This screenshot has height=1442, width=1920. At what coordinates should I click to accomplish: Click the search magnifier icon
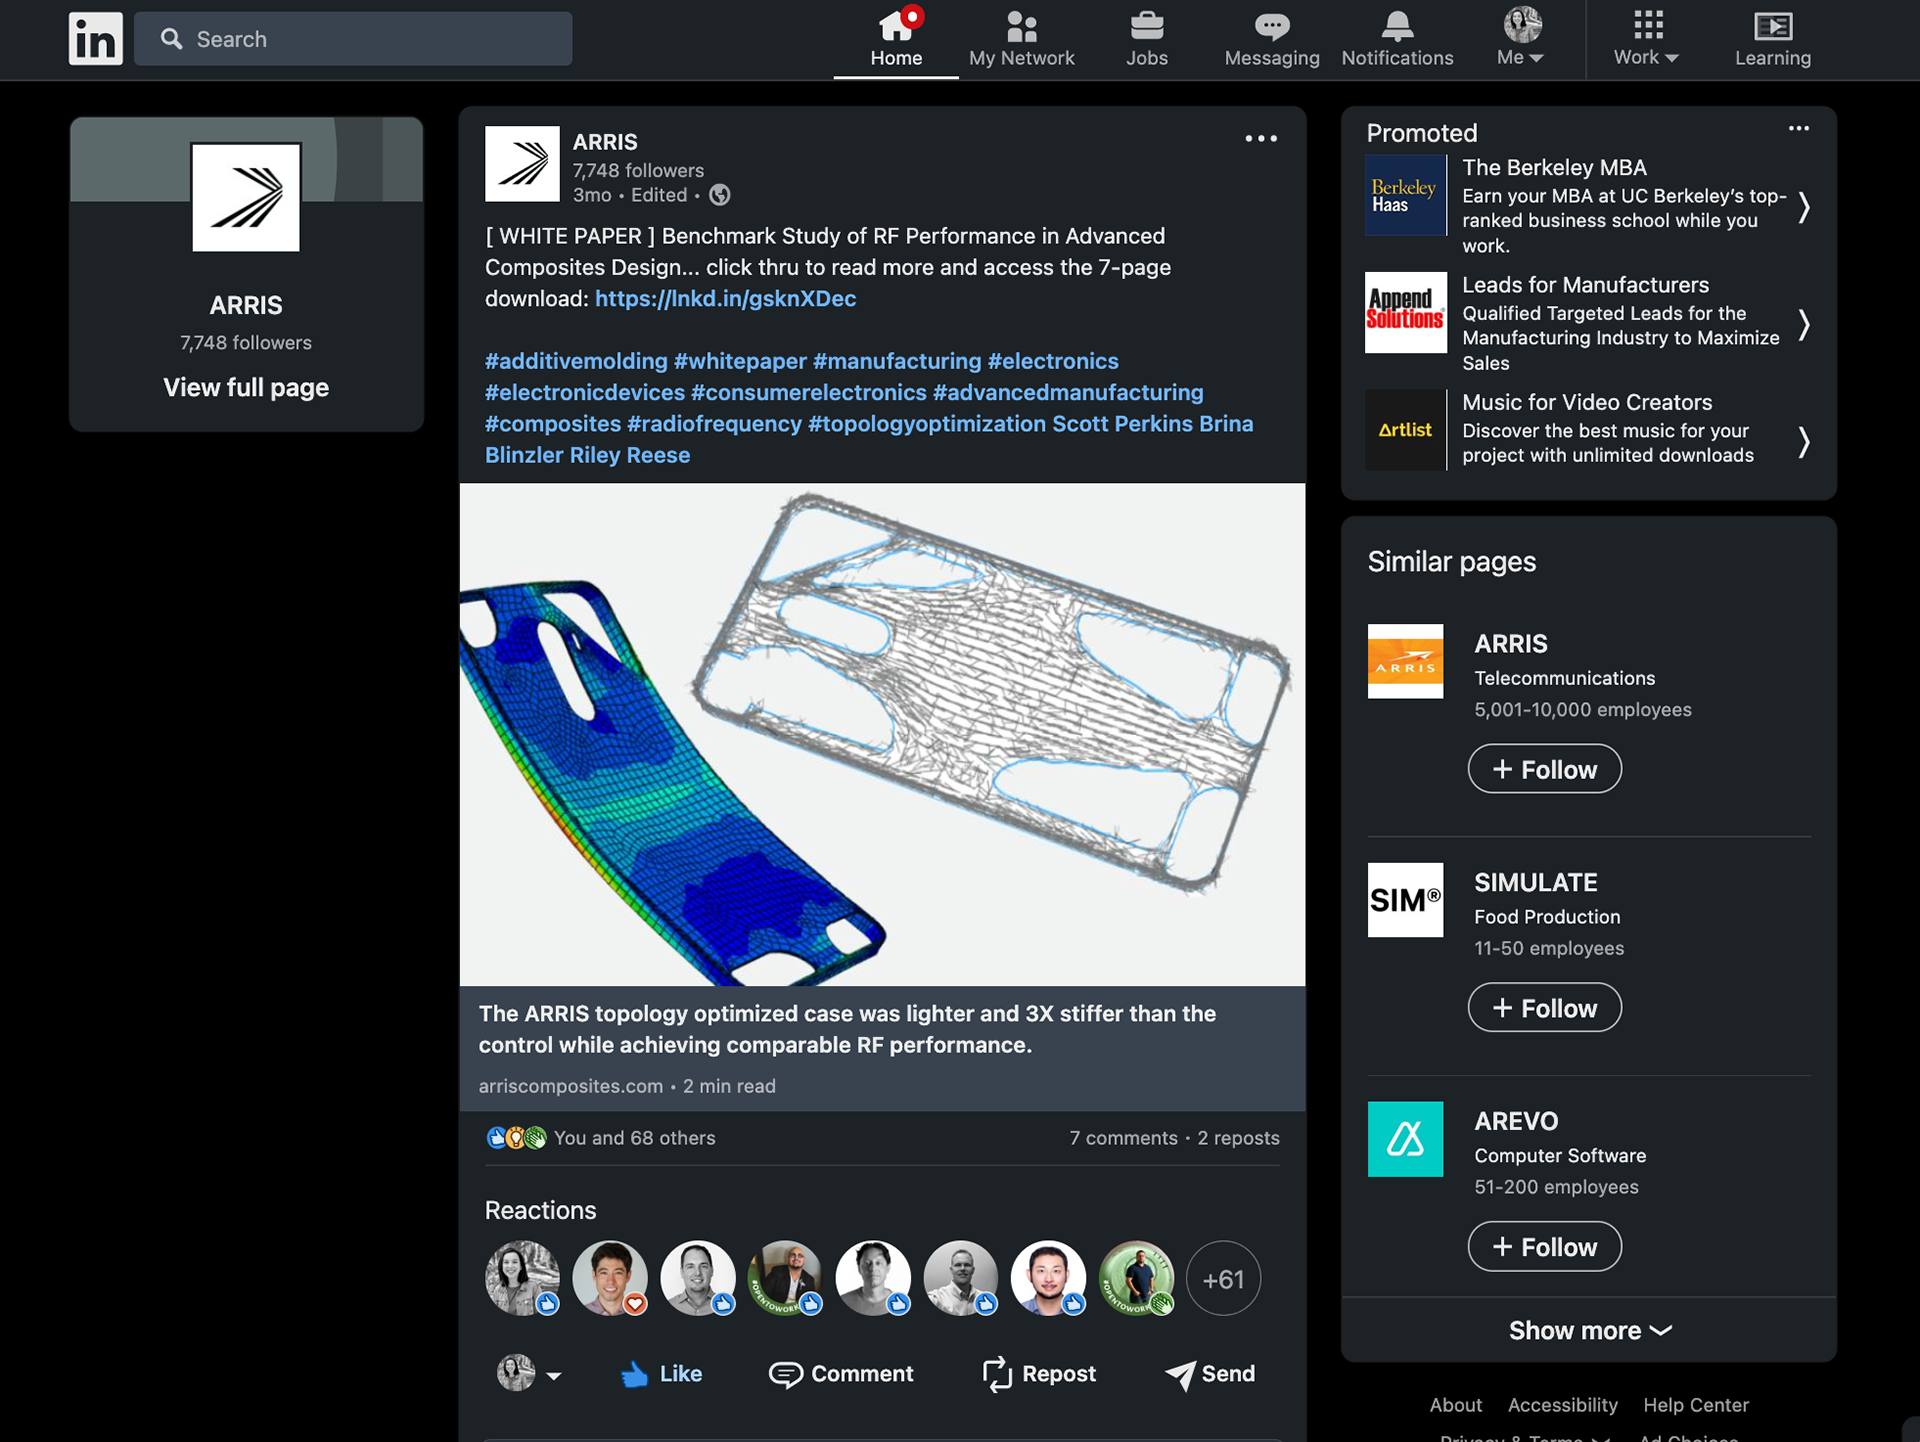point(172,39)
